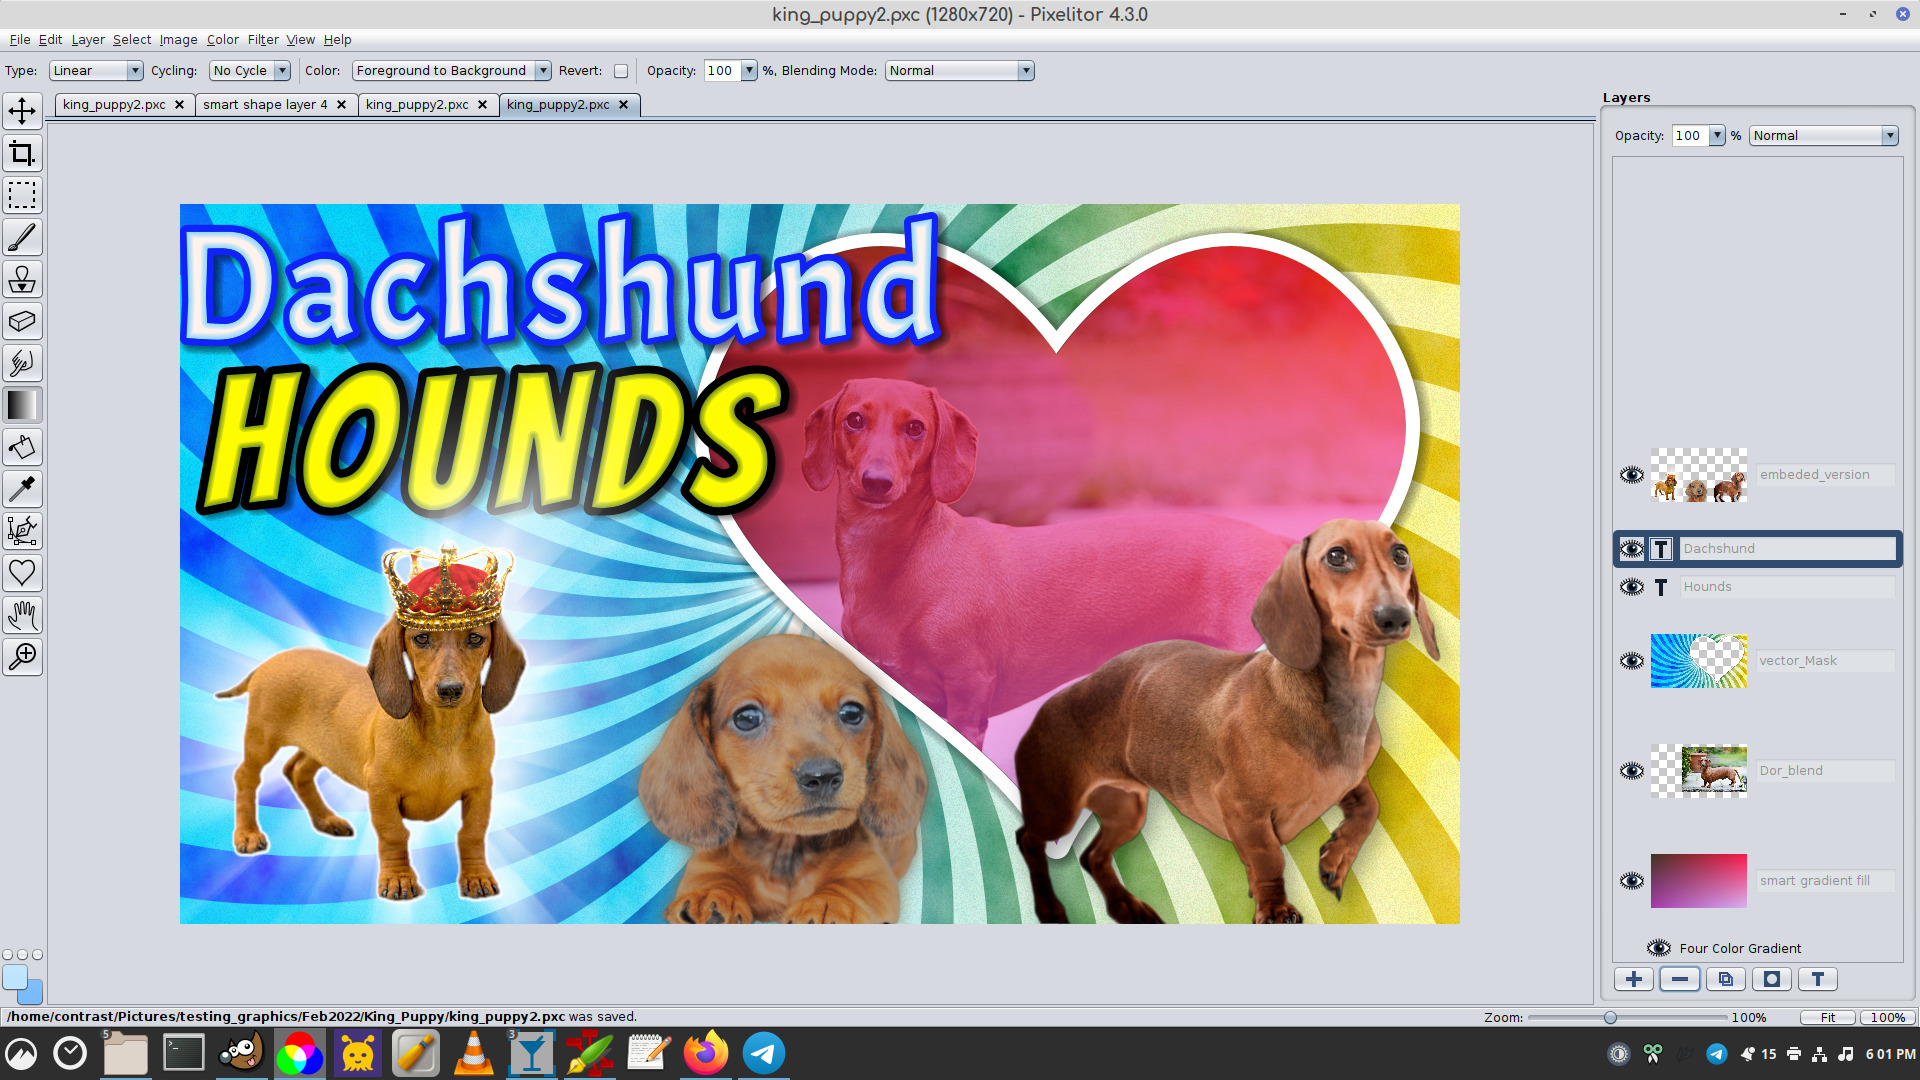1920x1080 pixels.
Task: Select the Clone Stamp tool
Action: click(x=22, y=279)
